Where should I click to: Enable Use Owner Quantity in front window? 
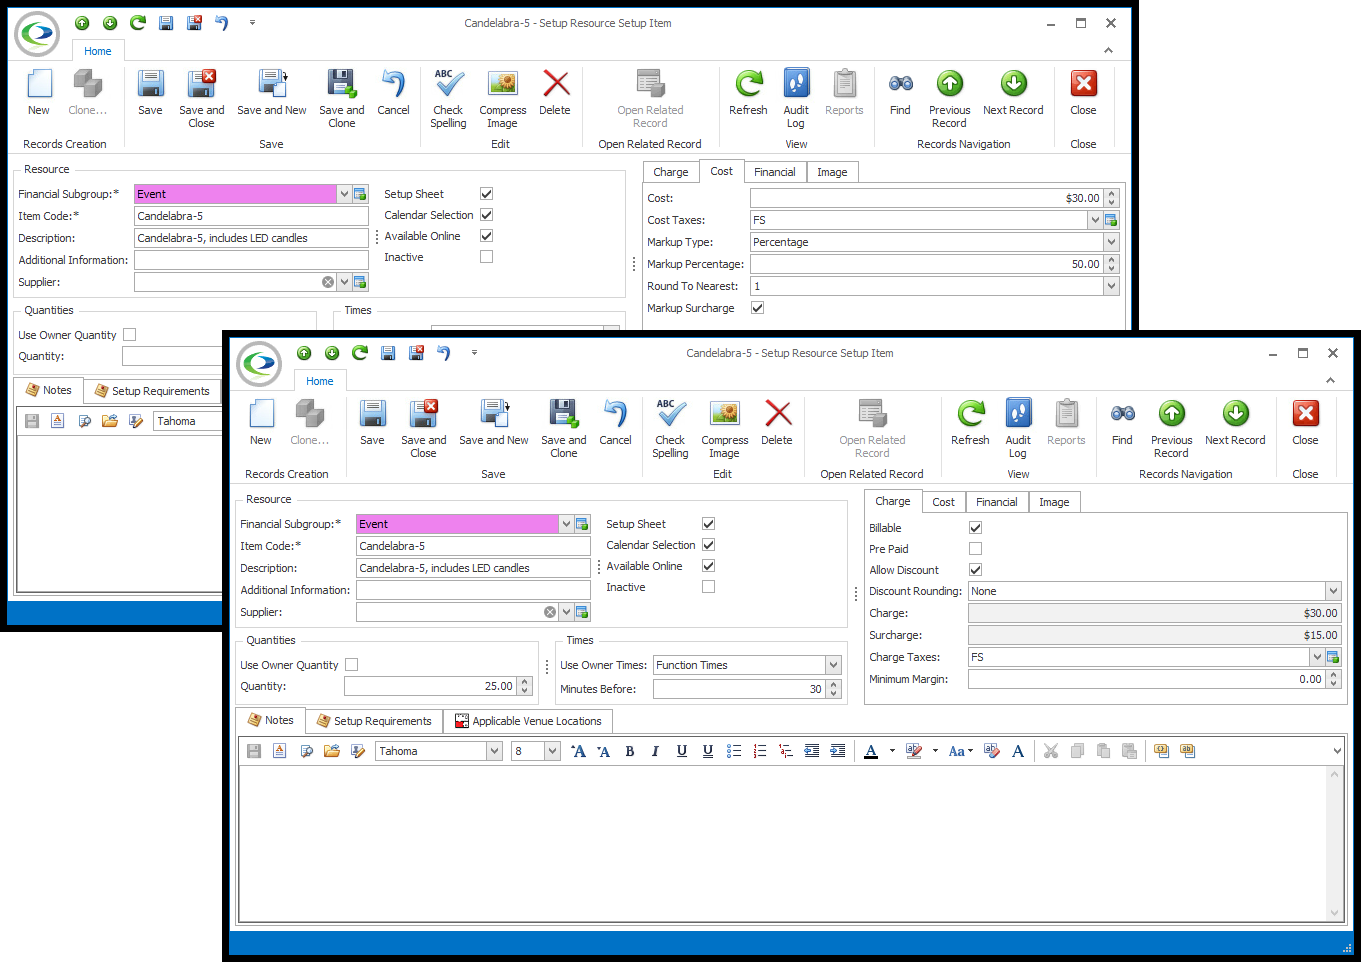point(352,665)
